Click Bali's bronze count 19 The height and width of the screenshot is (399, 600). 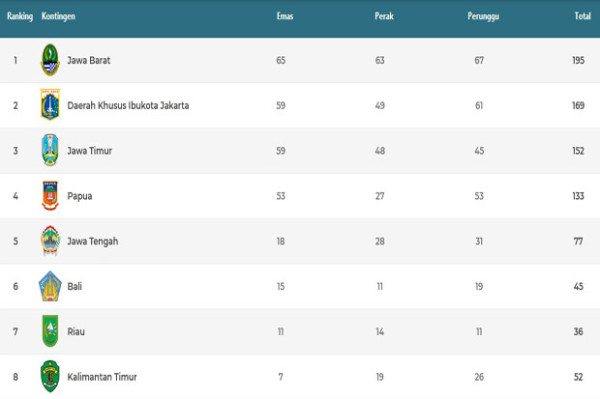click(x=479, y=287)
